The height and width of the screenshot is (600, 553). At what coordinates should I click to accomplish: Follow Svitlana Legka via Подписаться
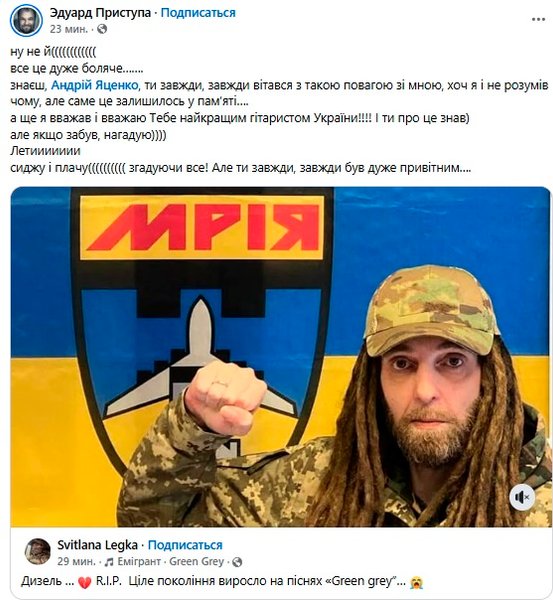tap(185, 545)
